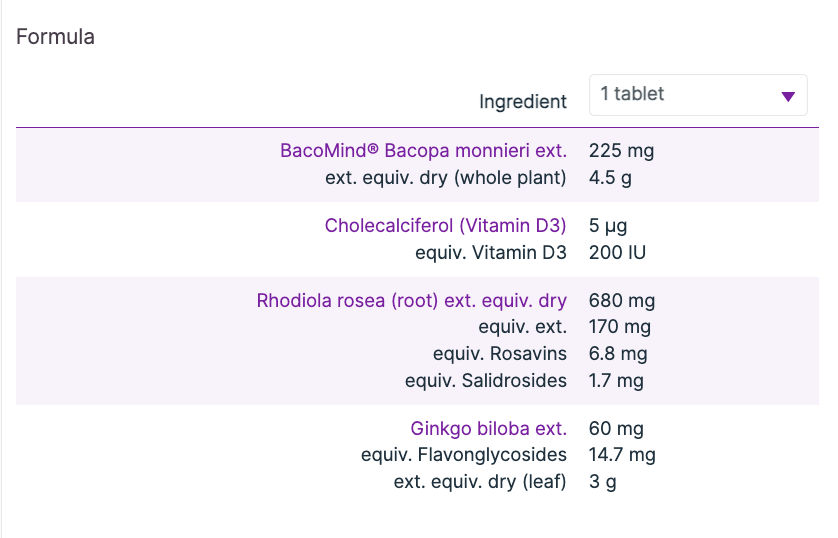Screen dimensions: 838x538
Task: Click the 225 mg Bacopa amount
Action: pyautogui.click(x=621, y=151)
